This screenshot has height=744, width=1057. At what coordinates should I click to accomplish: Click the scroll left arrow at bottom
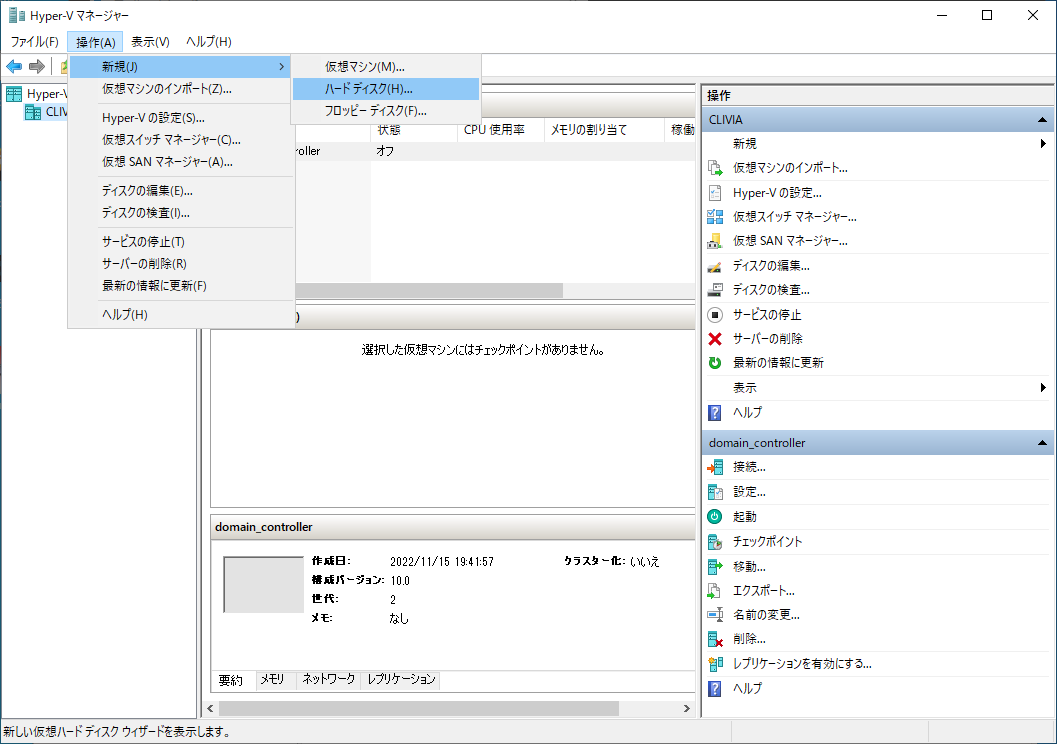point(210,708)
